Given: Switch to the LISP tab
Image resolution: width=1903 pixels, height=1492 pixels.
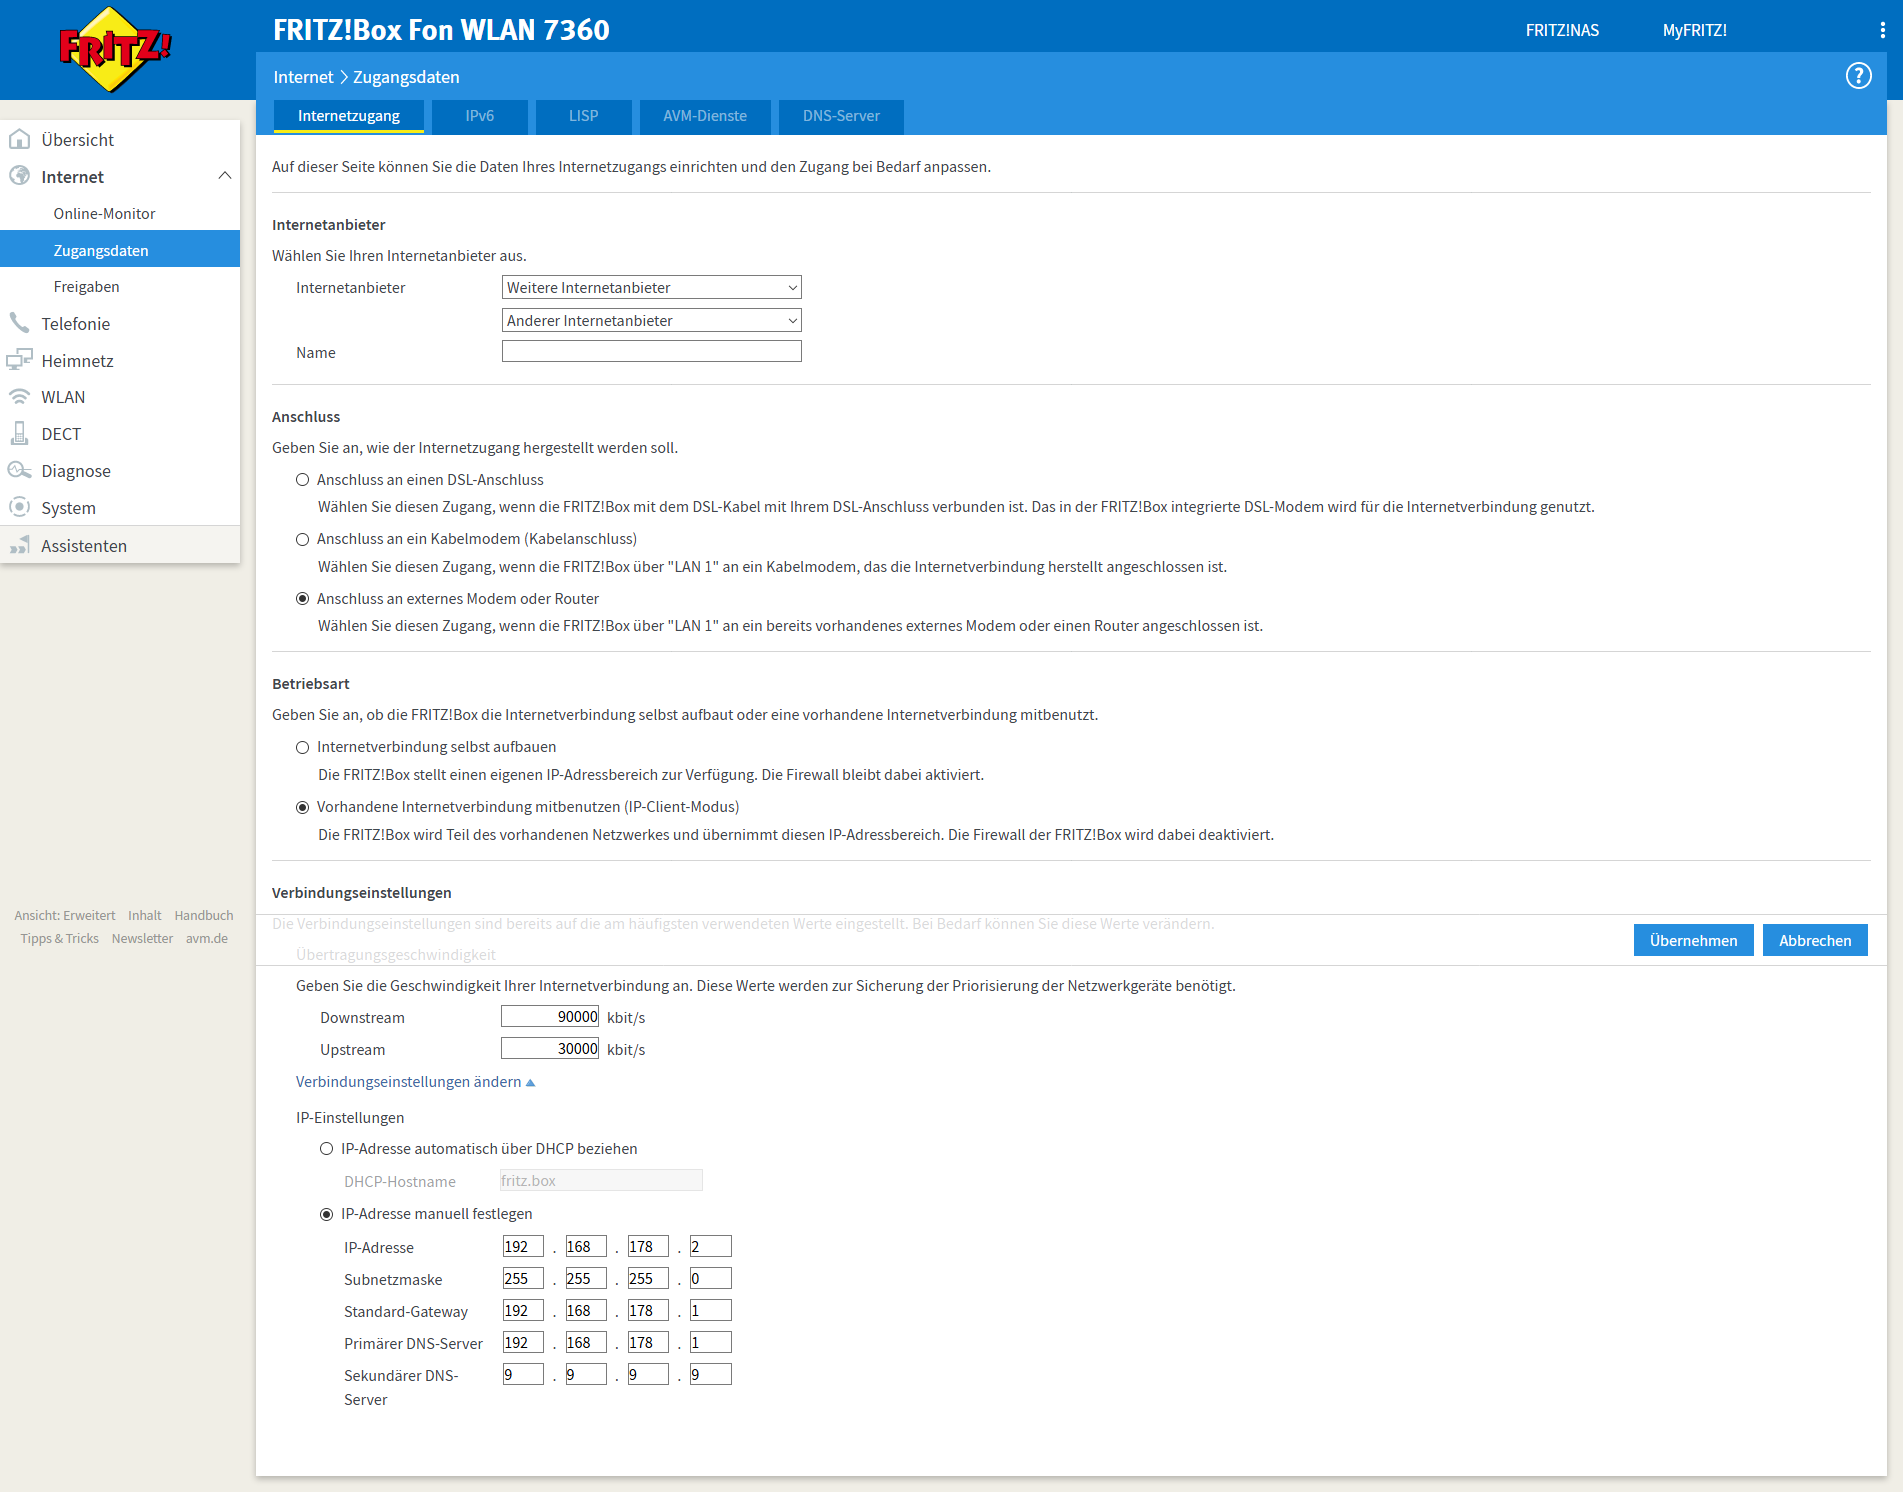Looking at the screenshot, I should pos(583,116).
